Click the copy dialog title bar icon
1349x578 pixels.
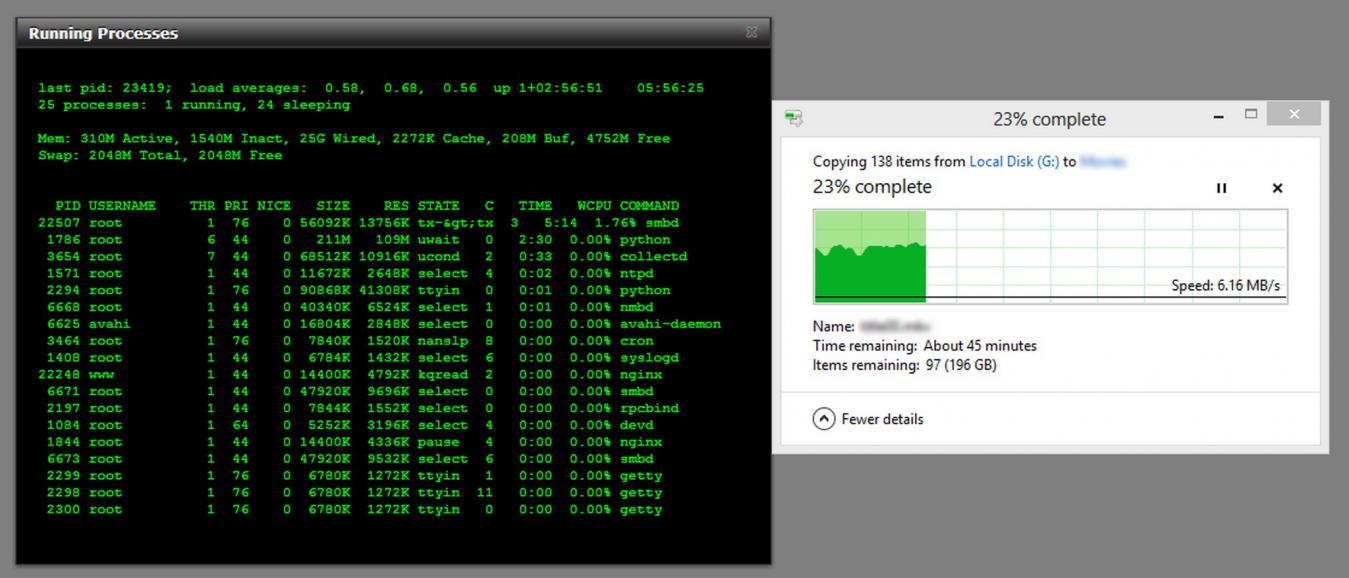[x=794, y=118]
